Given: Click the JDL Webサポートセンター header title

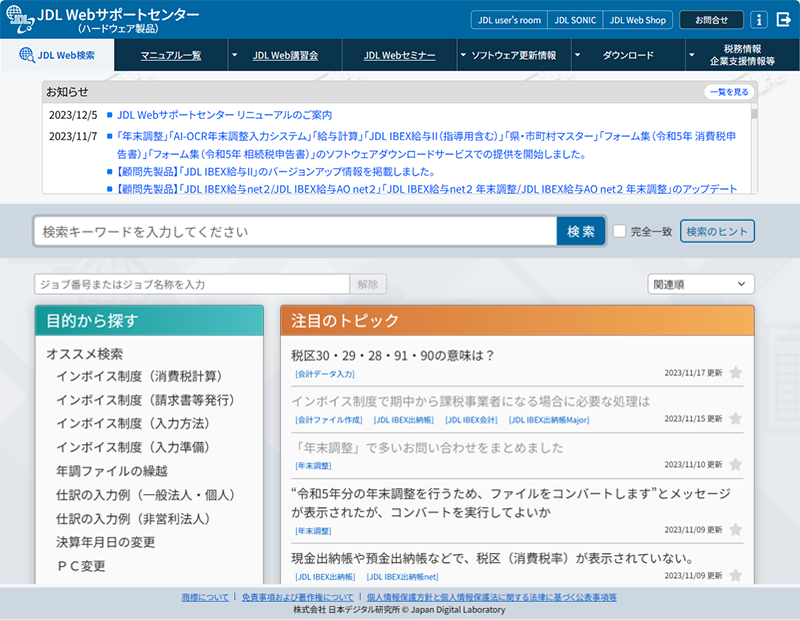Looking at the screenshot, I should (118, 15).
